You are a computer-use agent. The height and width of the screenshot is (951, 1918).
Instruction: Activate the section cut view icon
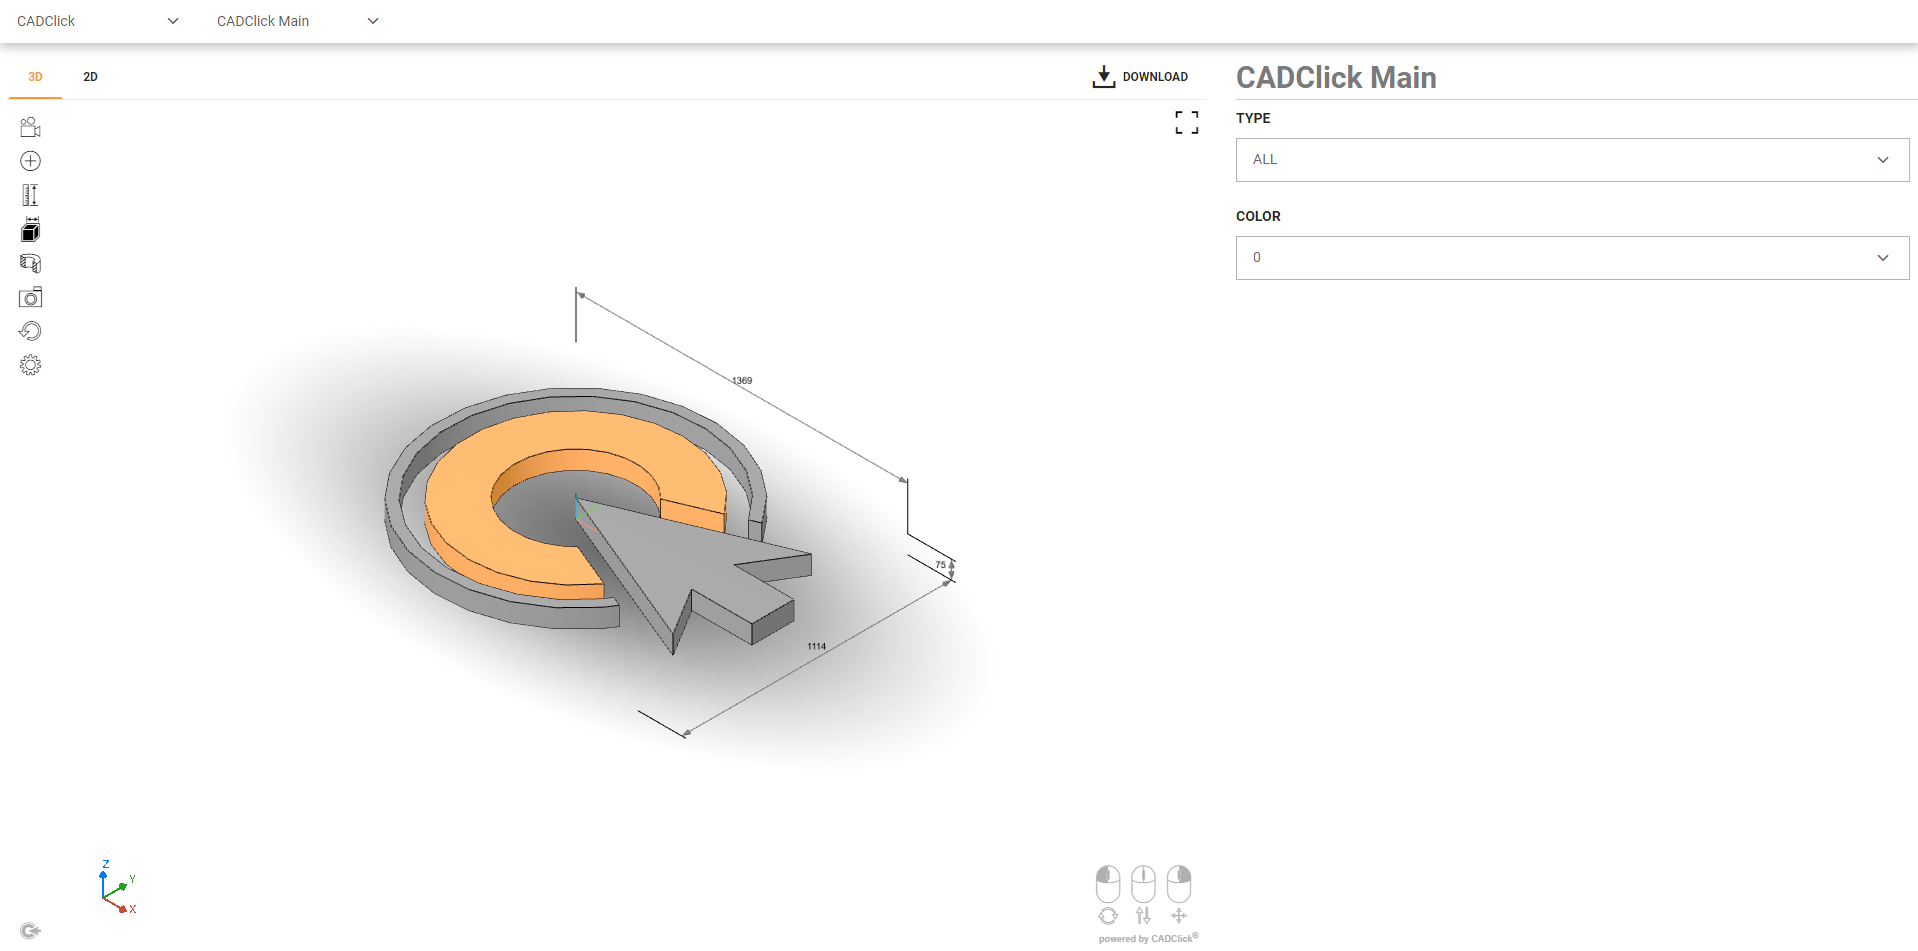(x=30, y=264)
